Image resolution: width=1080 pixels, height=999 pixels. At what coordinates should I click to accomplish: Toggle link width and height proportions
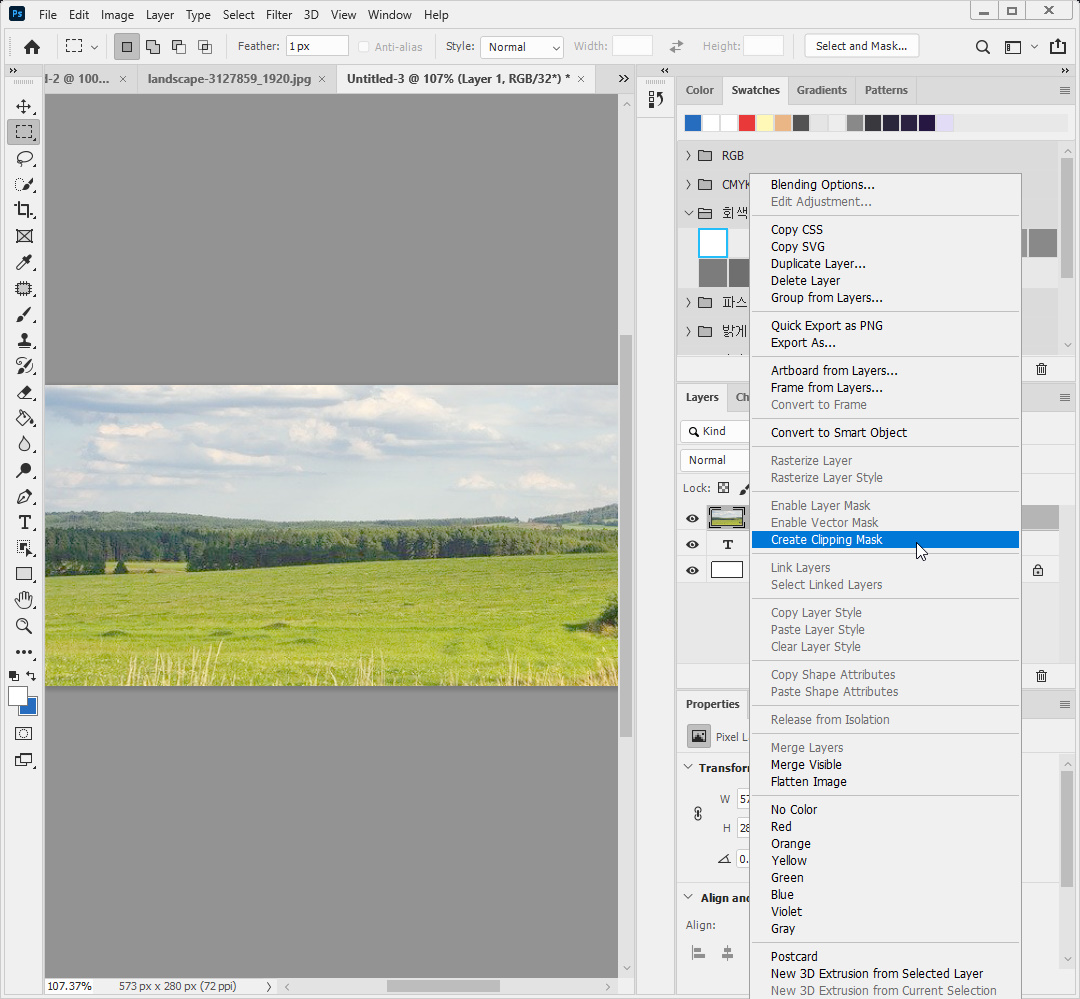[698, 814]
